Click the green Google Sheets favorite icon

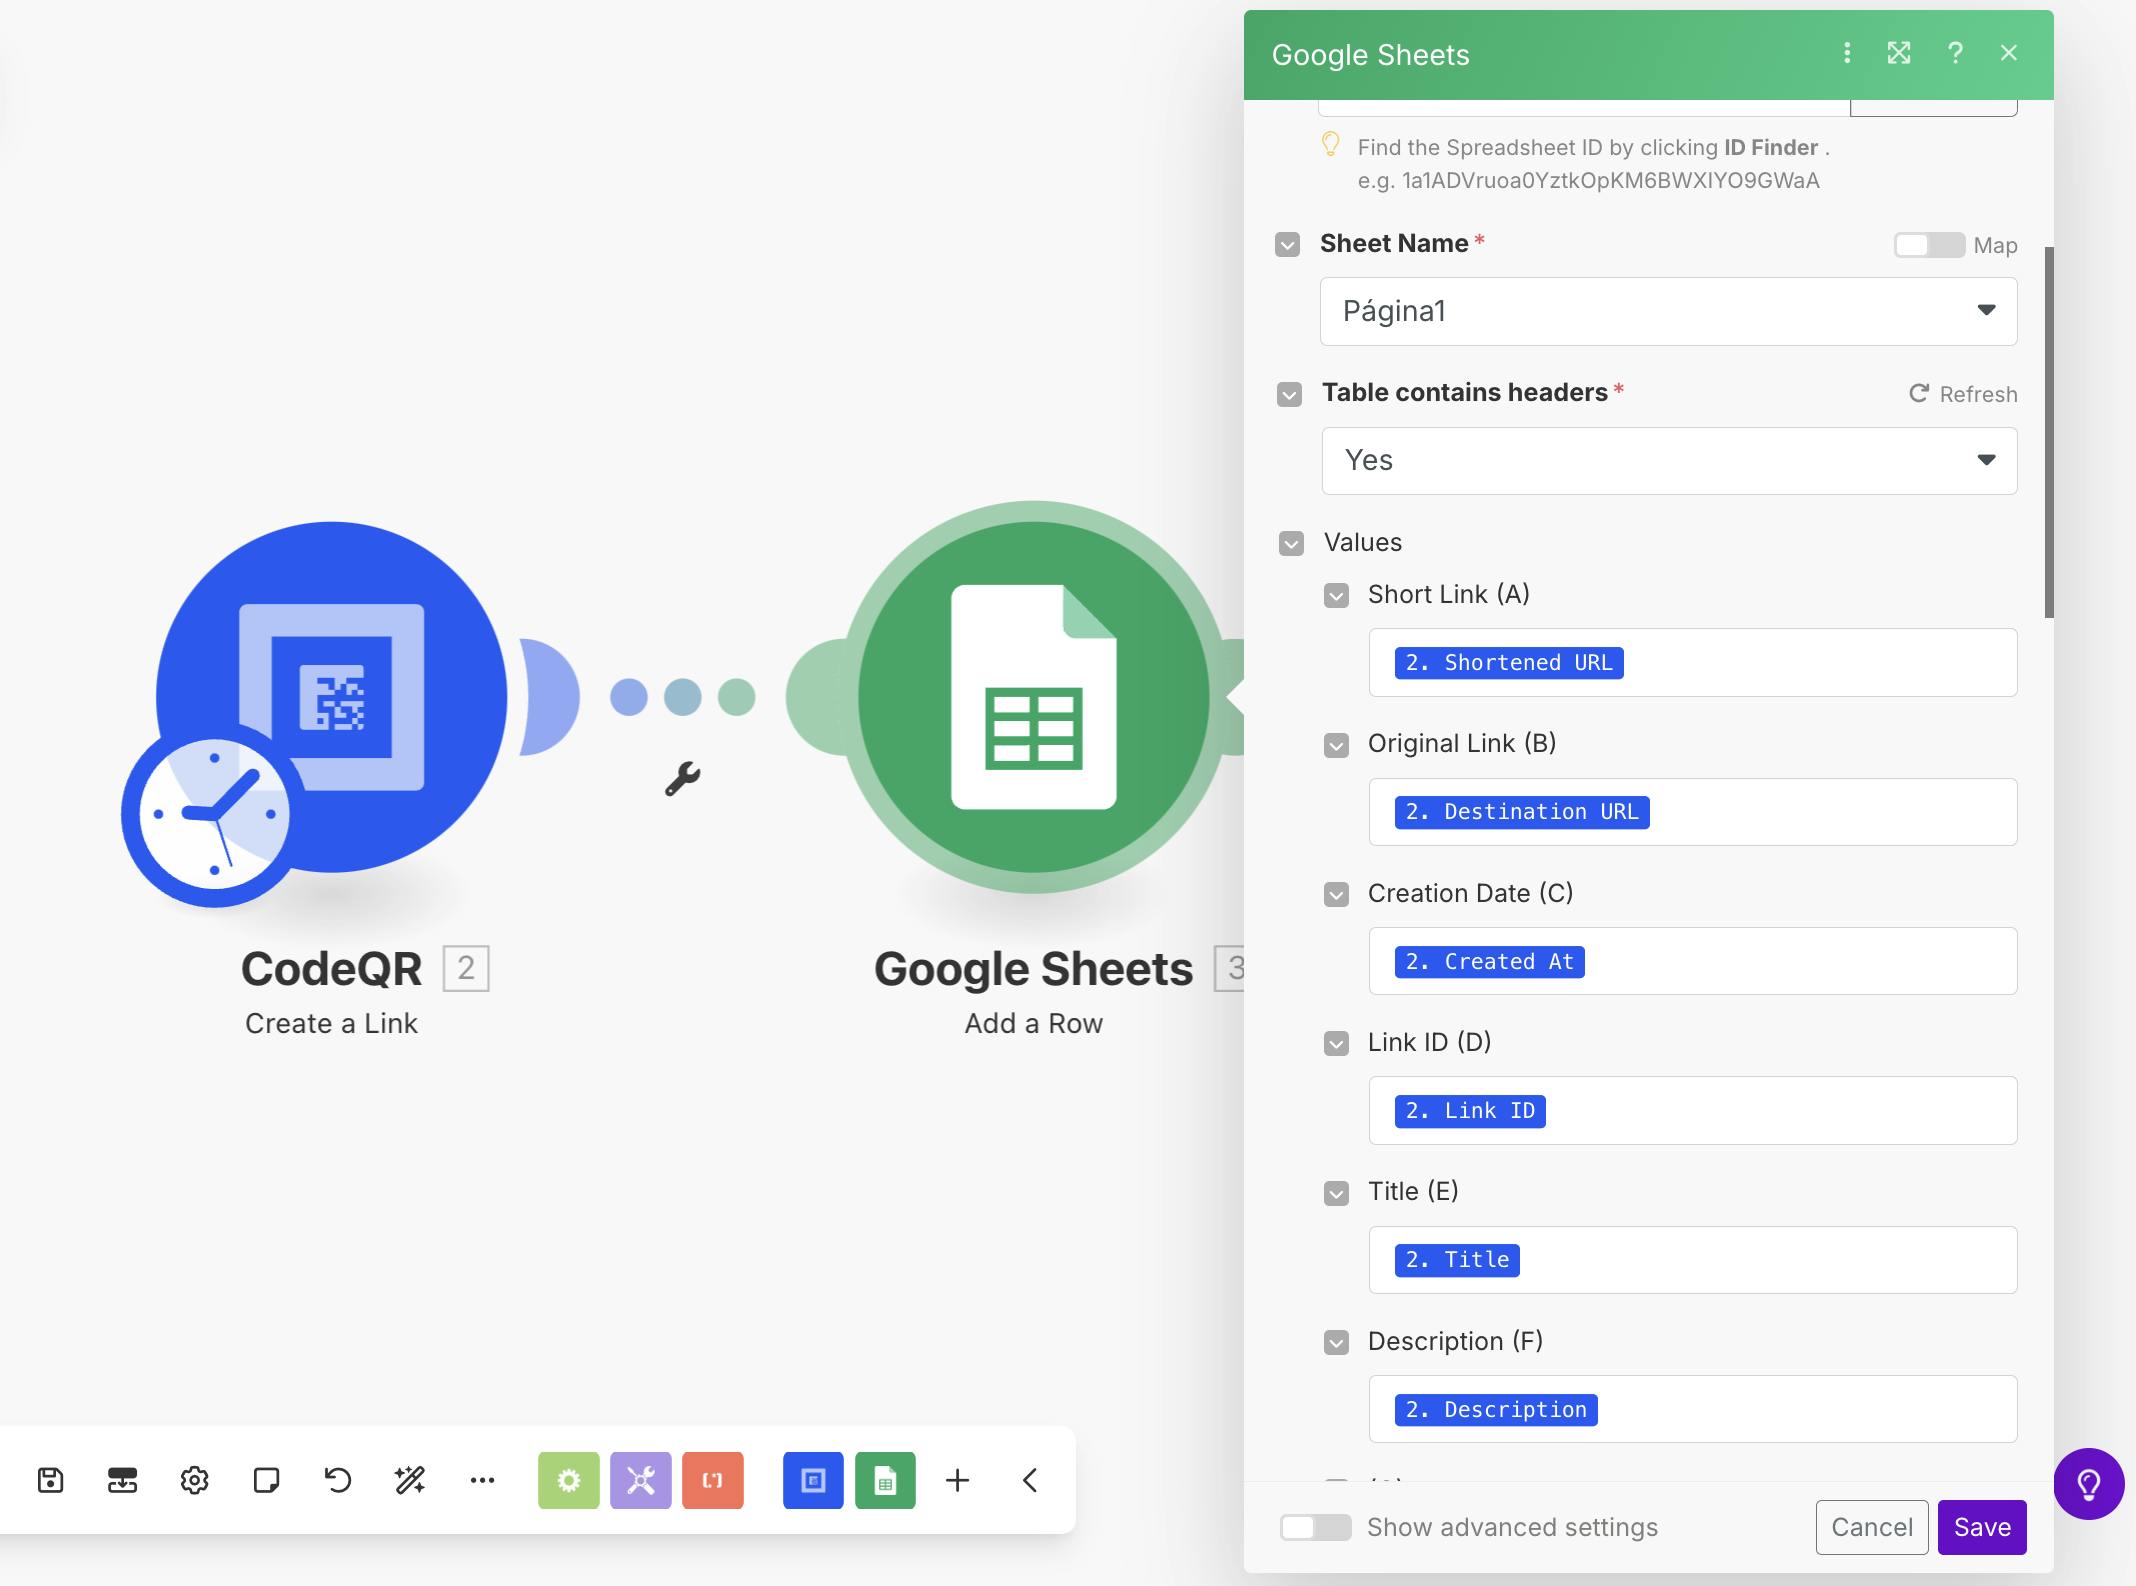tap(885, 1480)
